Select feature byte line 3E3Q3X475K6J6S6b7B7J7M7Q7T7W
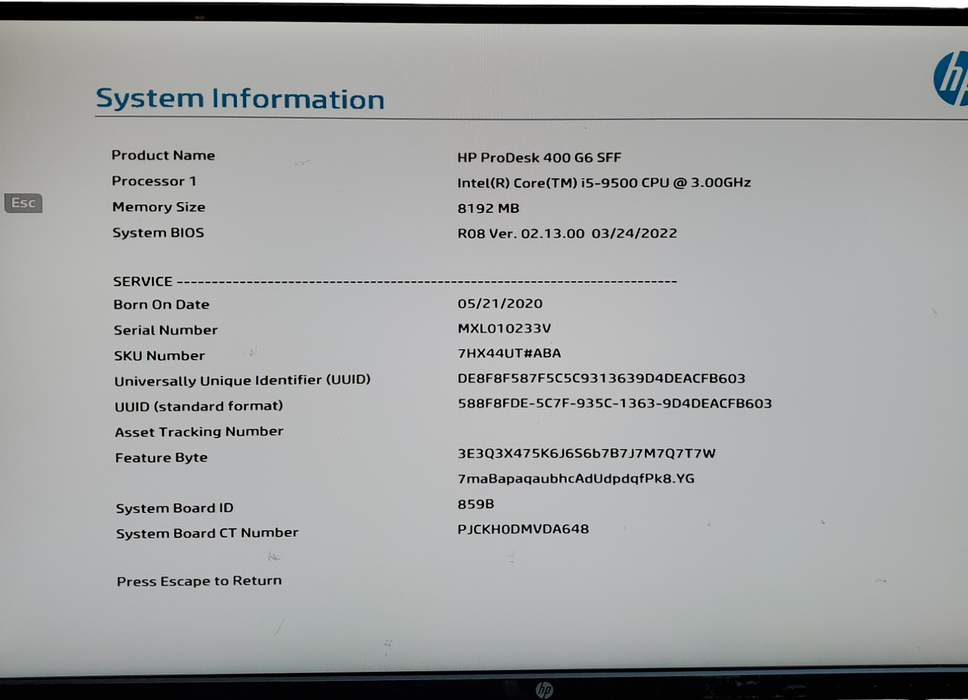This screenshot has width=968, height=700. [x=586, y=454]
